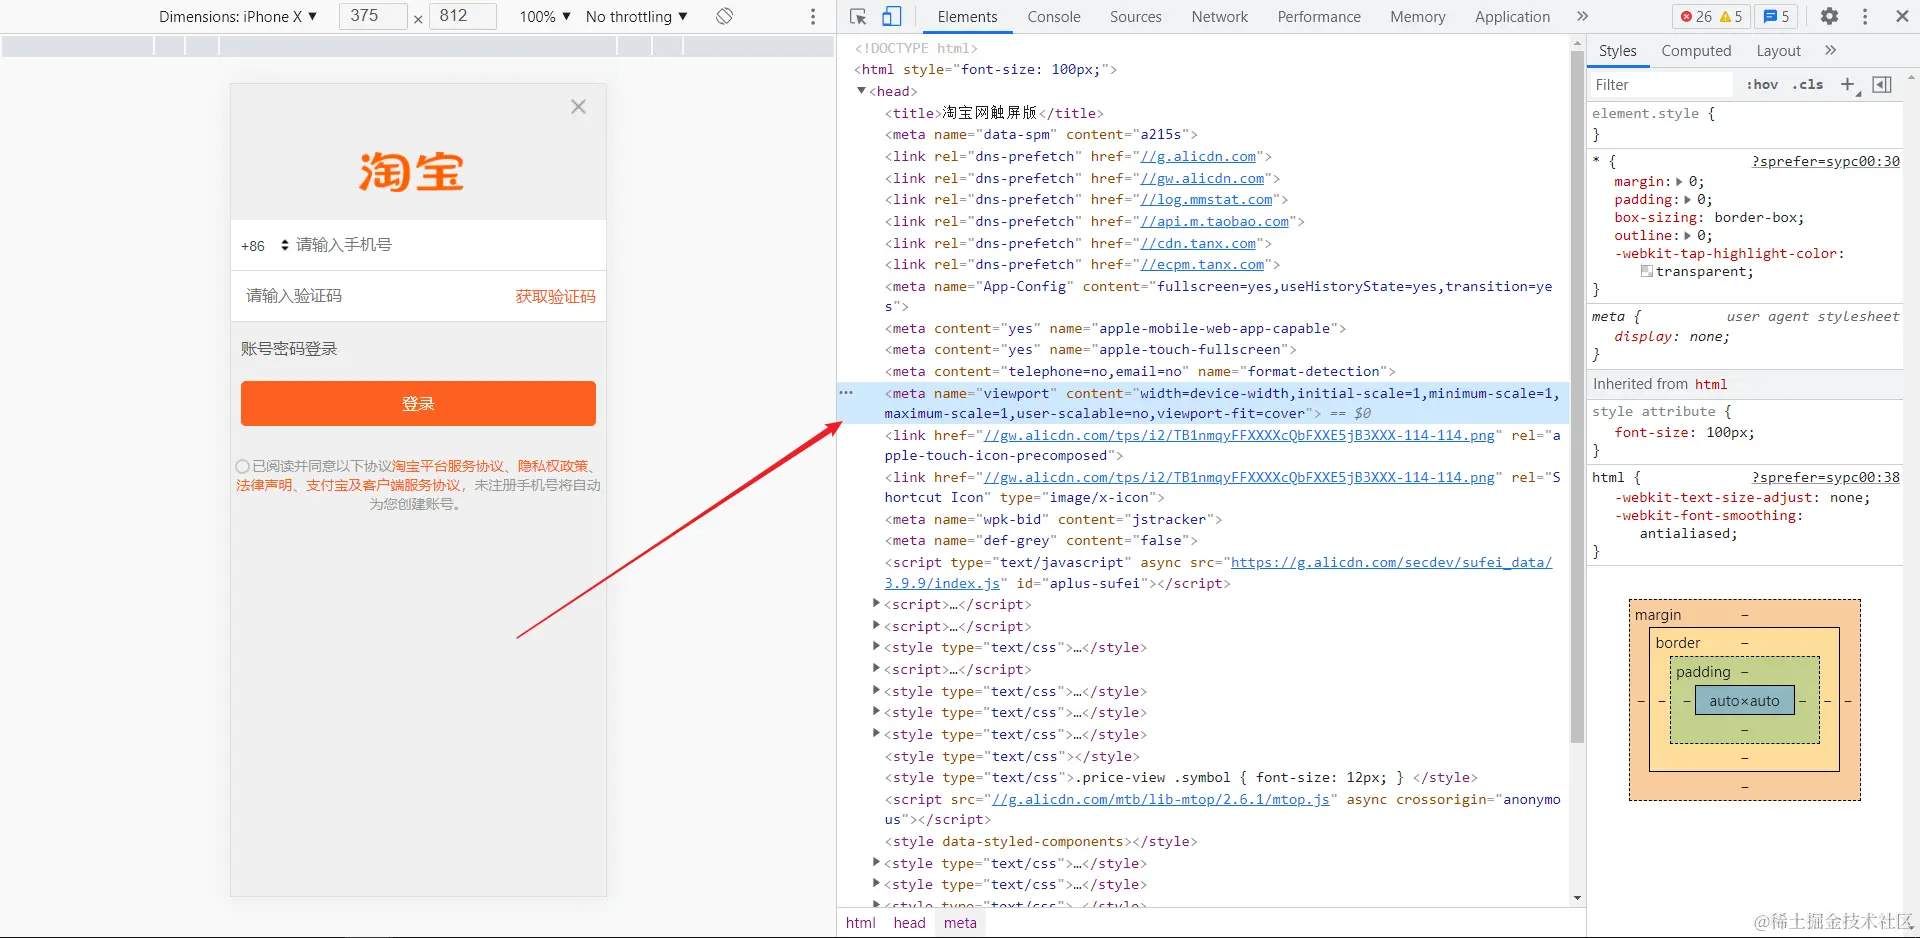Tick the agreement radio button
The width and height of the screenshot is (1920, 938).
click(242, 466)
